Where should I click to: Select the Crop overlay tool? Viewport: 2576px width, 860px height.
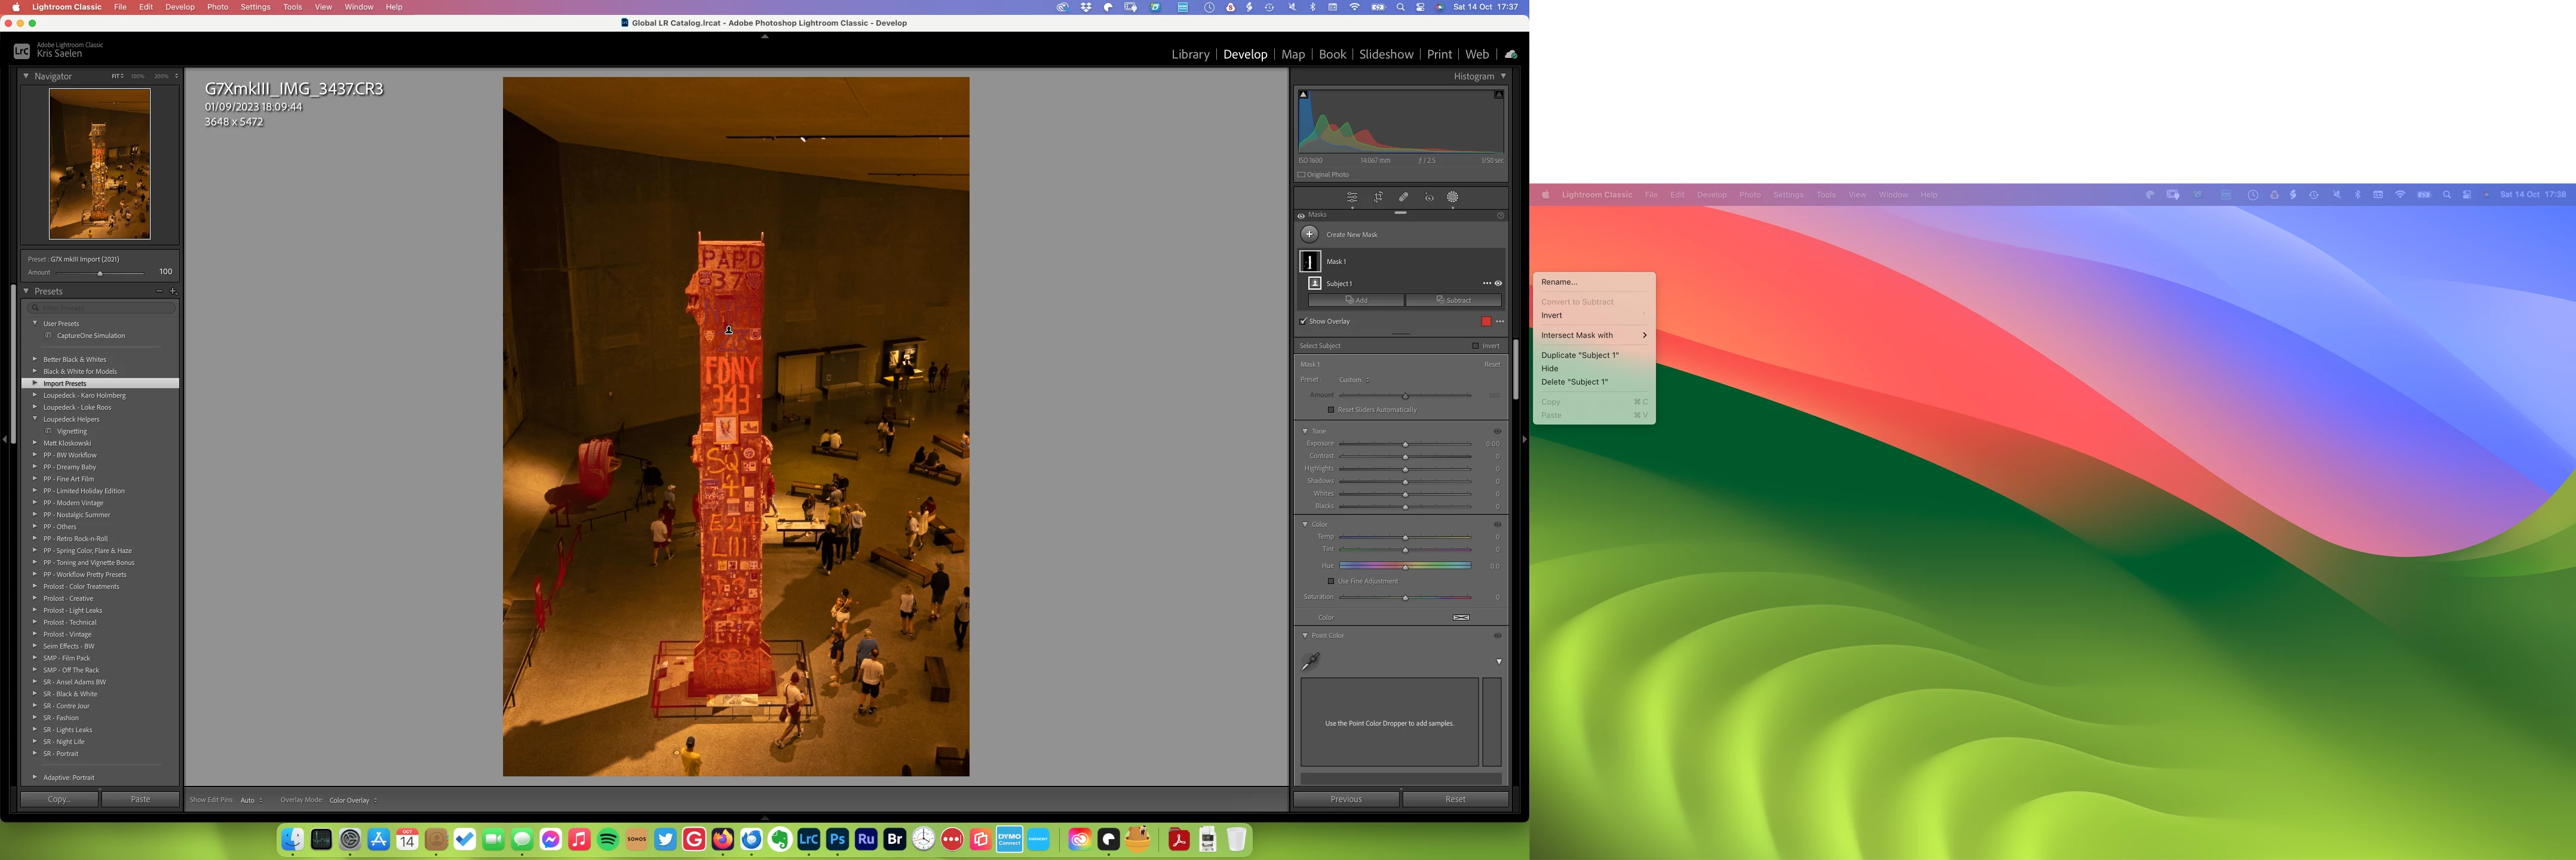1378,197
